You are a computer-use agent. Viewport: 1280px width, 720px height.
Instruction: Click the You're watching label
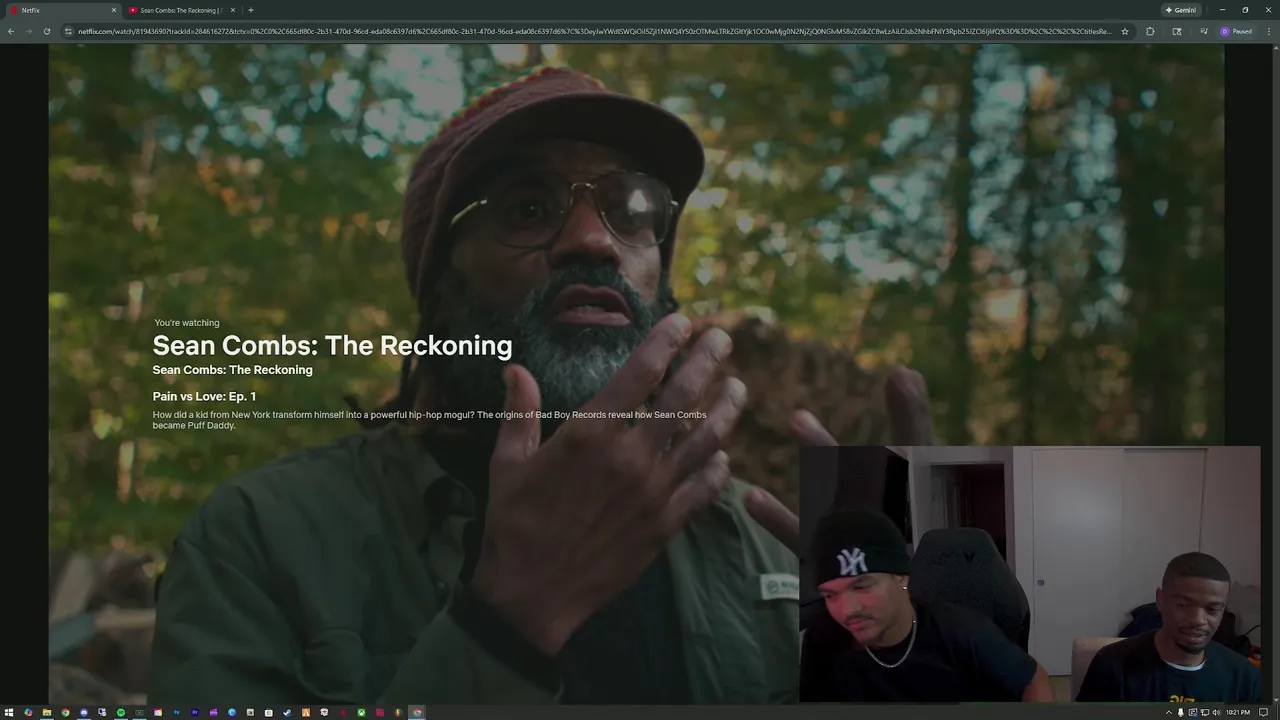pos(187,323)
